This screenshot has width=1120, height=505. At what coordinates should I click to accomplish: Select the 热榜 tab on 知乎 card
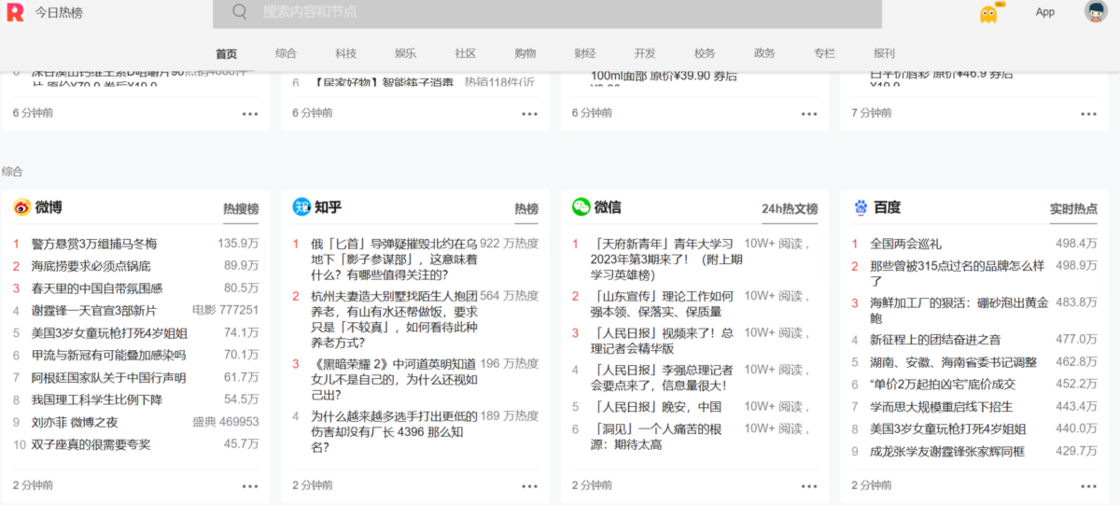pyautogui.click(x=526, y=209)
